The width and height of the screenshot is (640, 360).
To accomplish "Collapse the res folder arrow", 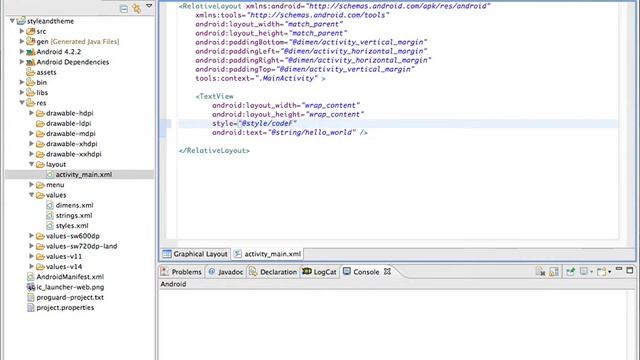I will pos(22,103).
